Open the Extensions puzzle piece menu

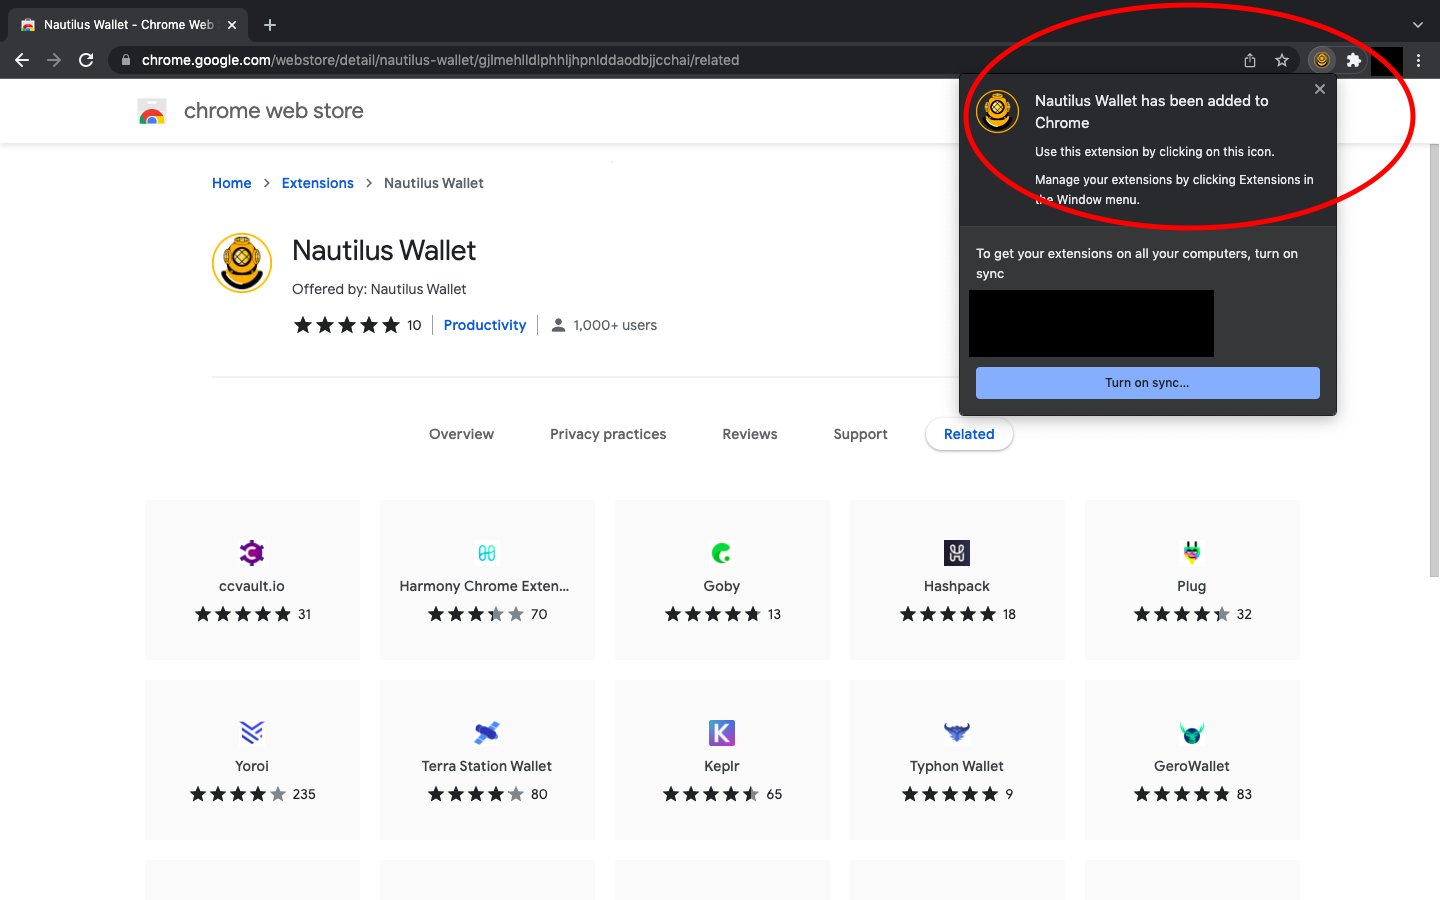pyautogui.click(x=1354, y=60)
